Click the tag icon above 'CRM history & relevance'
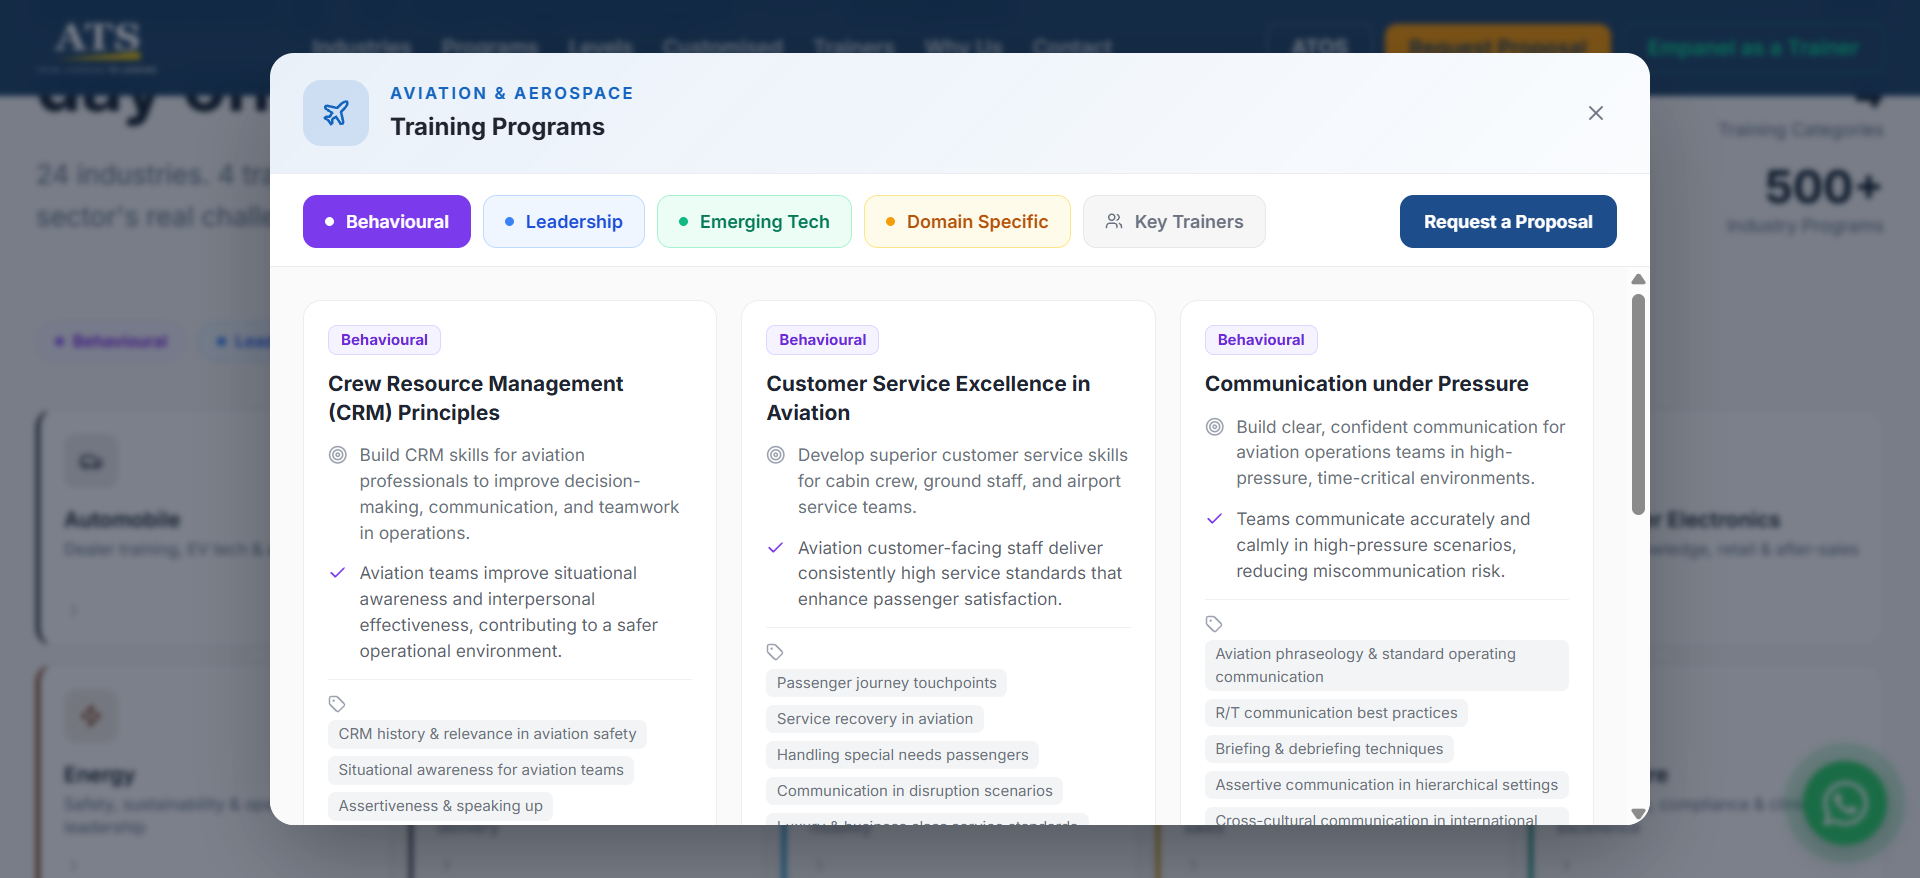This screenshot has width=1920, height=878. point(337,703)
